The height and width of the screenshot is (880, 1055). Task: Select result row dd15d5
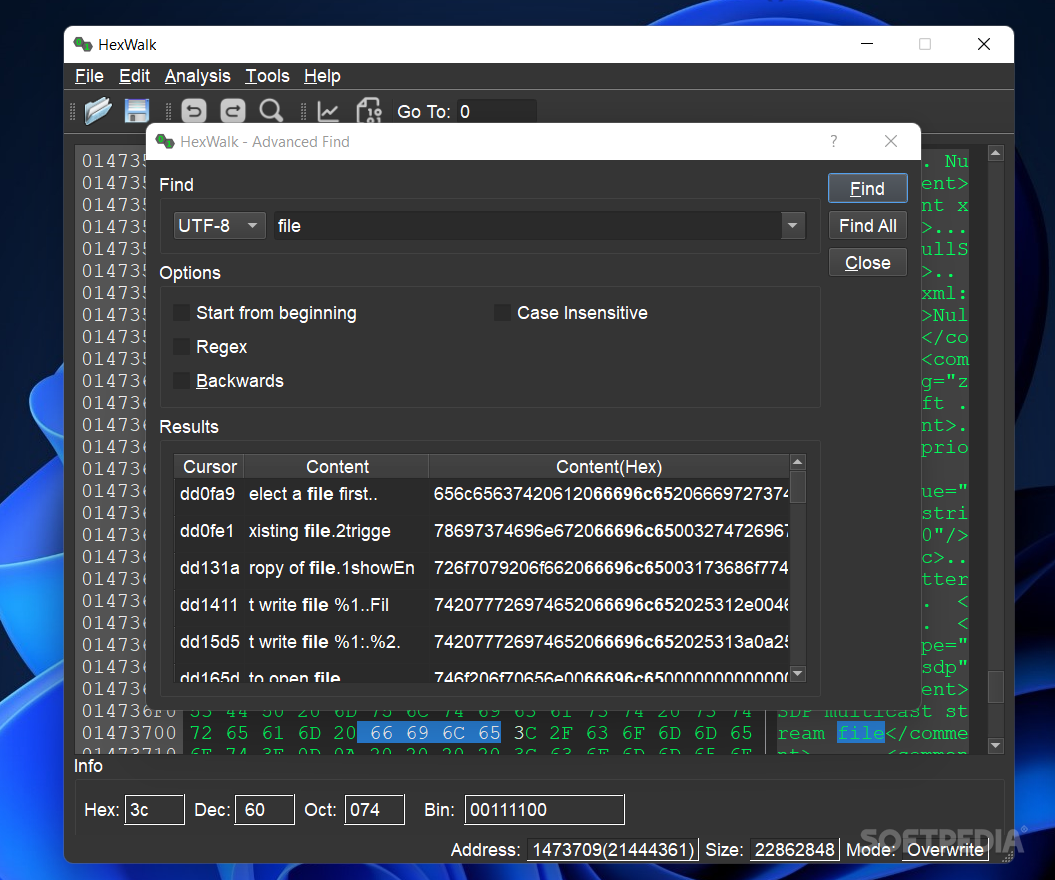tap(482, 642)
